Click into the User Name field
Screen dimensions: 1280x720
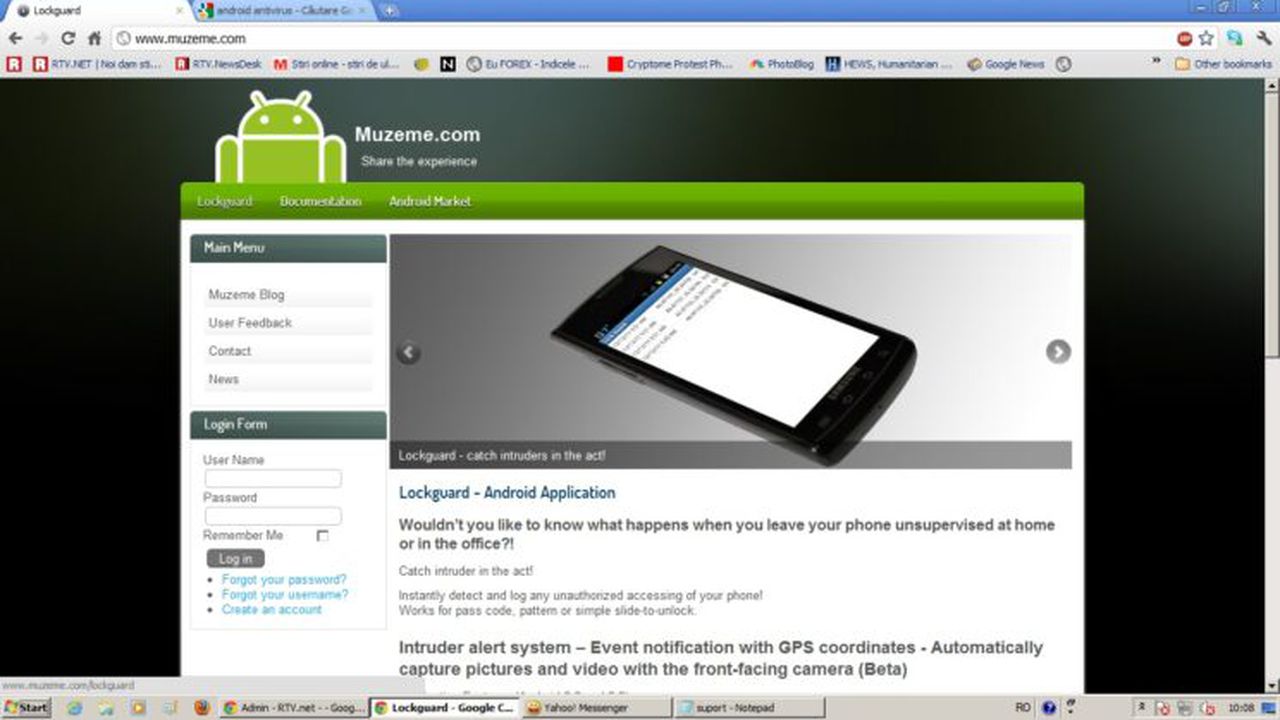click(x=273, y=479)
